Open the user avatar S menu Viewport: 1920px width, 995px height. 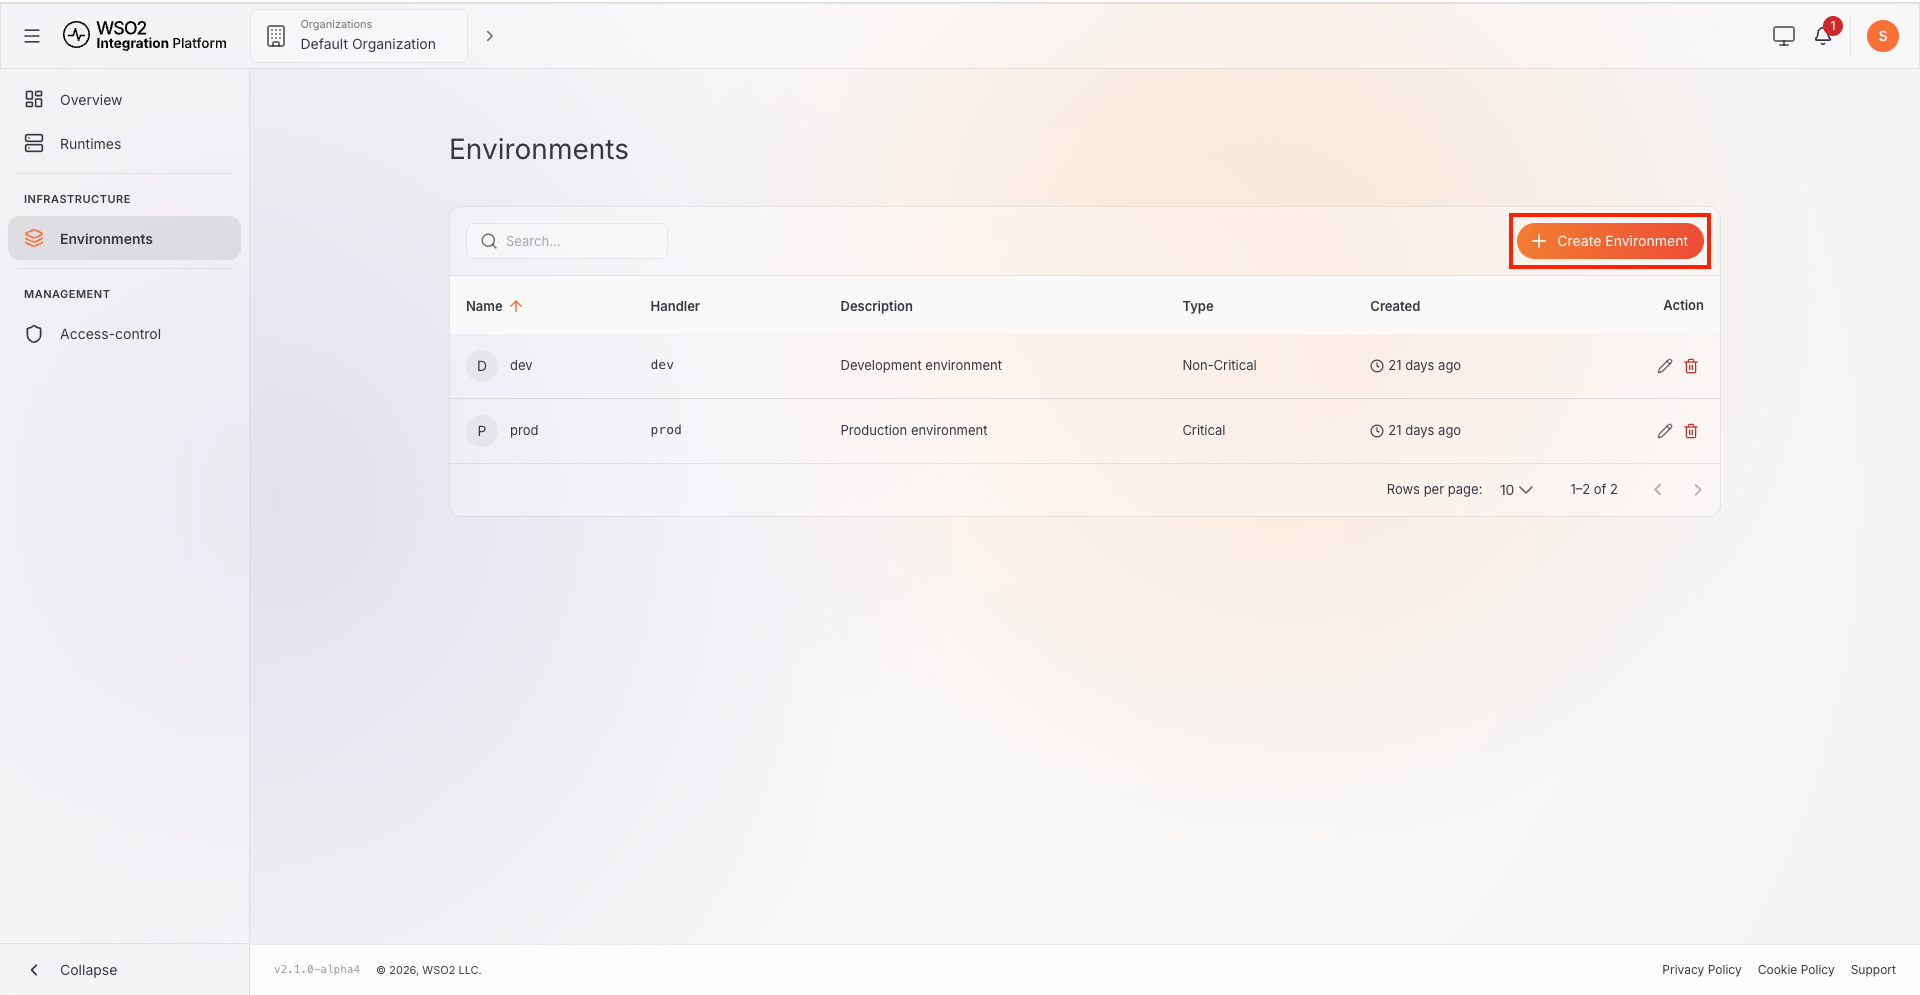(1882, 36)
